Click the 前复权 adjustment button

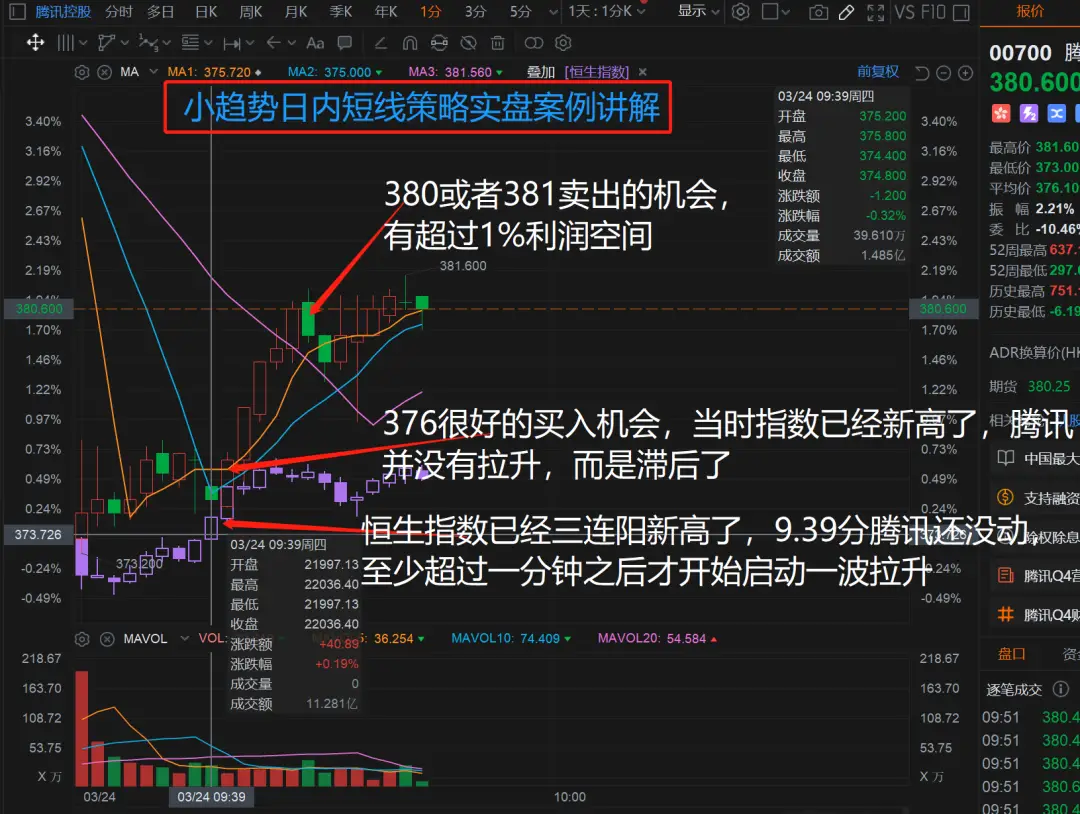click(x=878, y=72)
